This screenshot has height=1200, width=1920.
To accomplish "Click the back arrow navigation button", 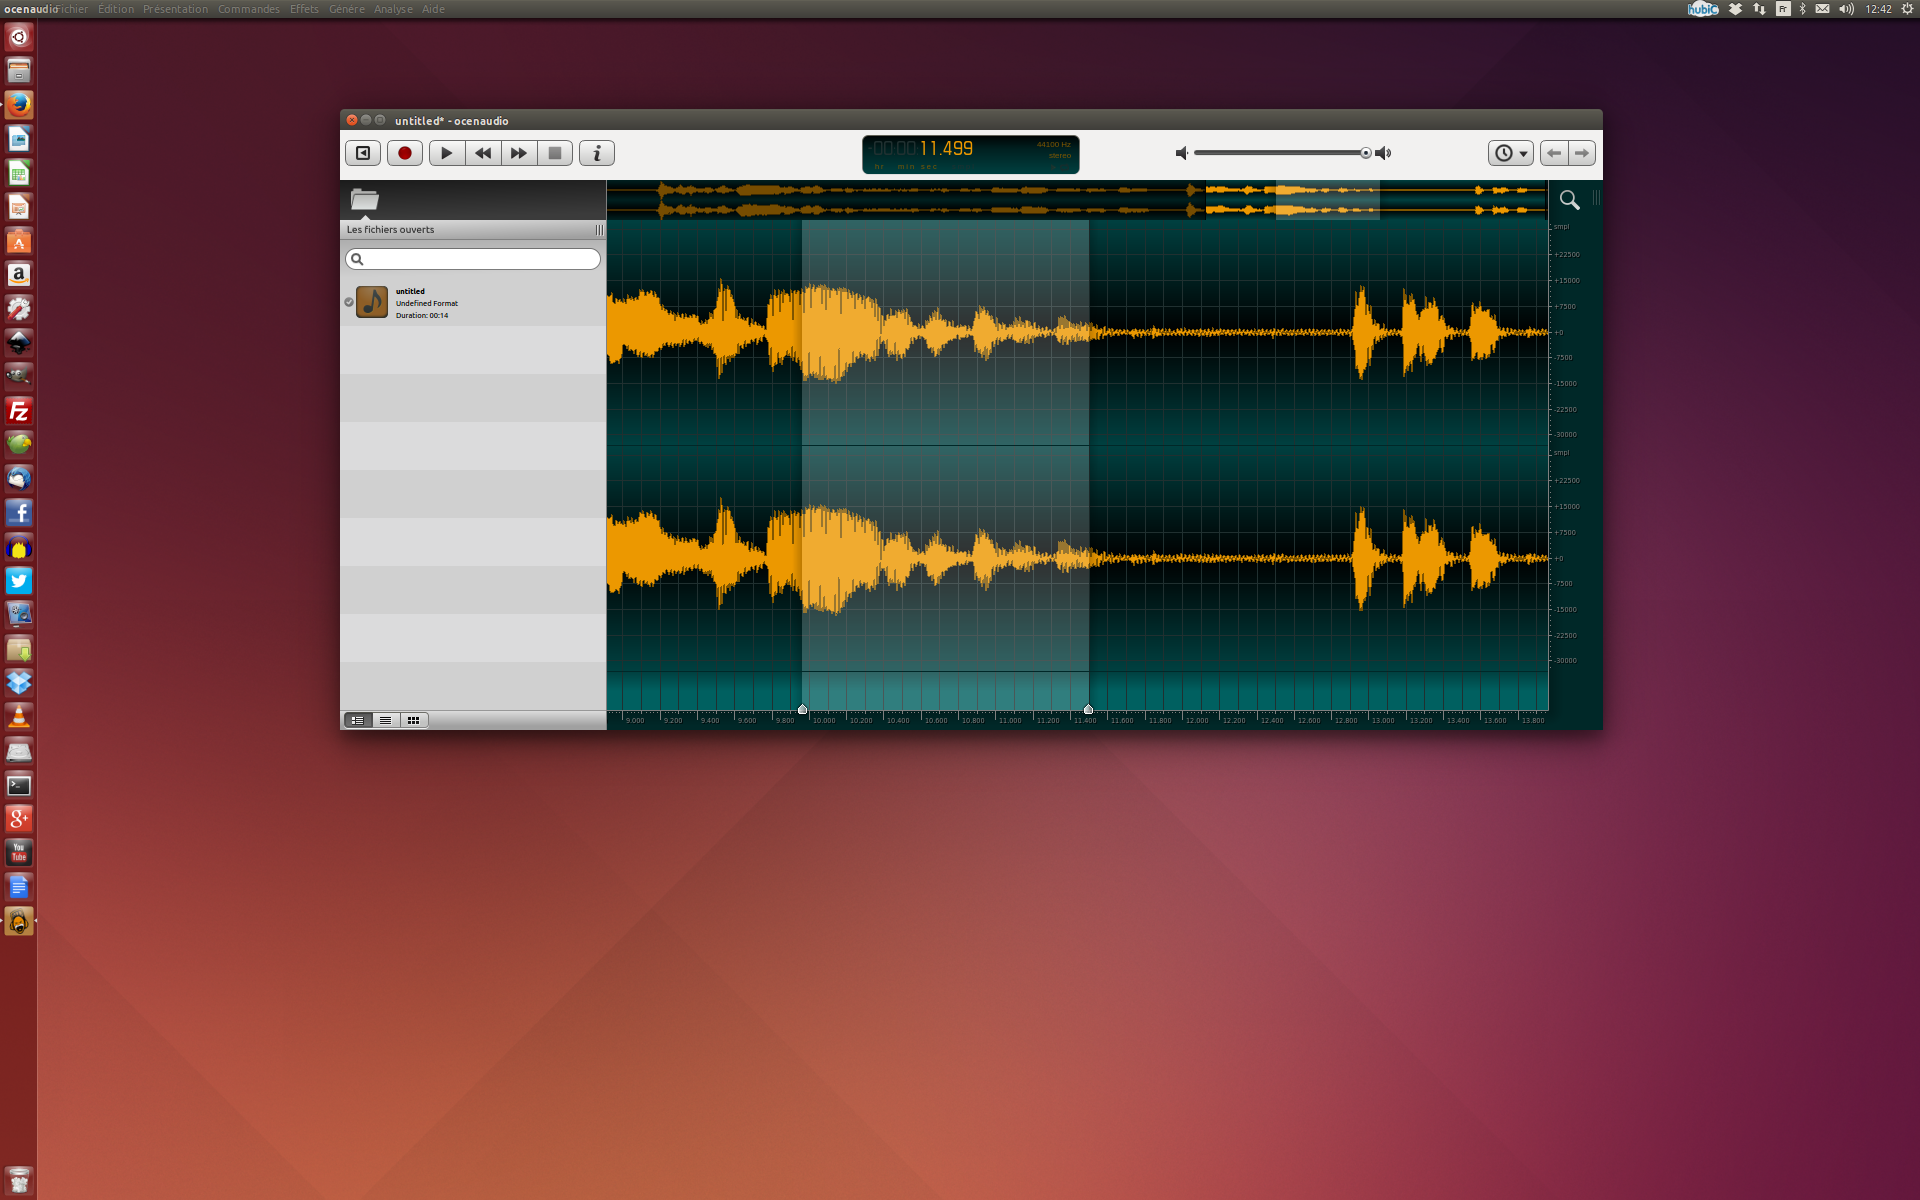I will (1553, 153).
